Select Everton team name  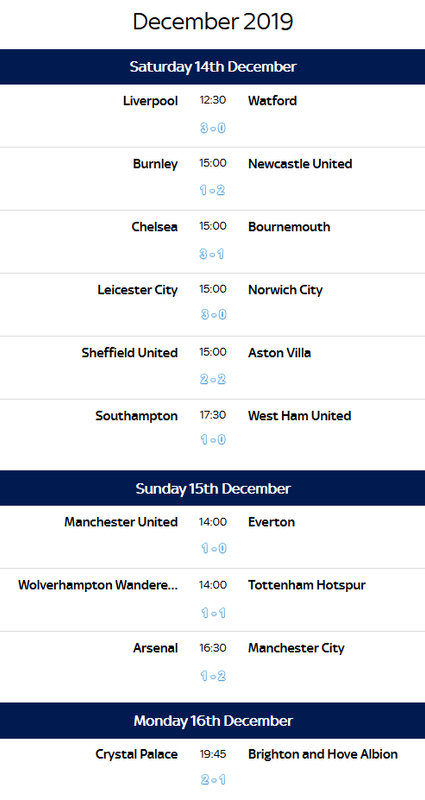point(271,522)
